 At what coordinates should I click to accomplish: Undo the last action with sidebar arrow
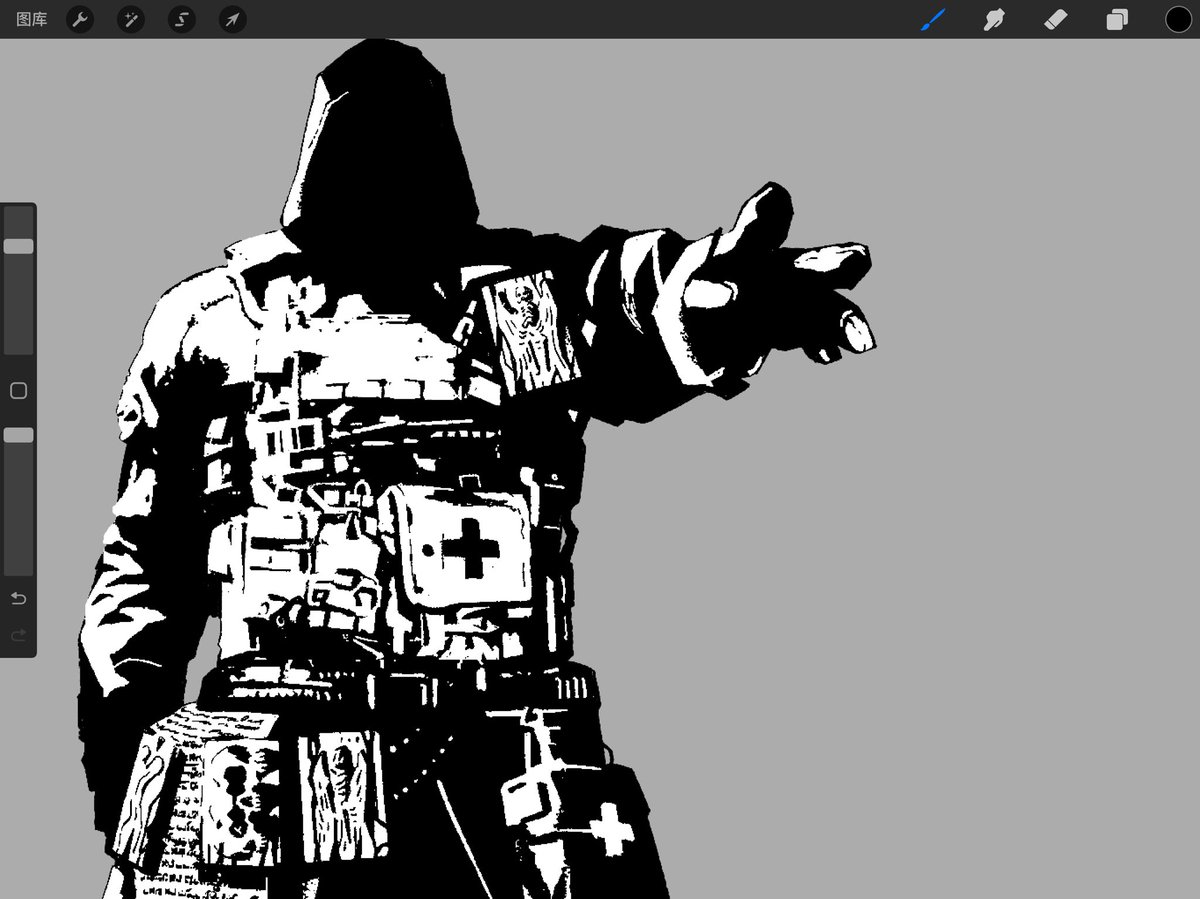tap(18, 598)
